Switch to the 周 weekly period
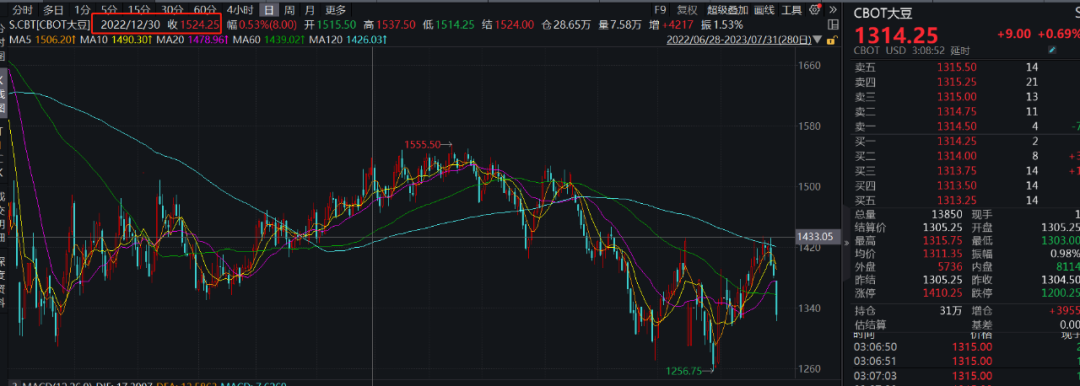The height and width of the screenshot is (386, 1080). click(x=289, y=10)
